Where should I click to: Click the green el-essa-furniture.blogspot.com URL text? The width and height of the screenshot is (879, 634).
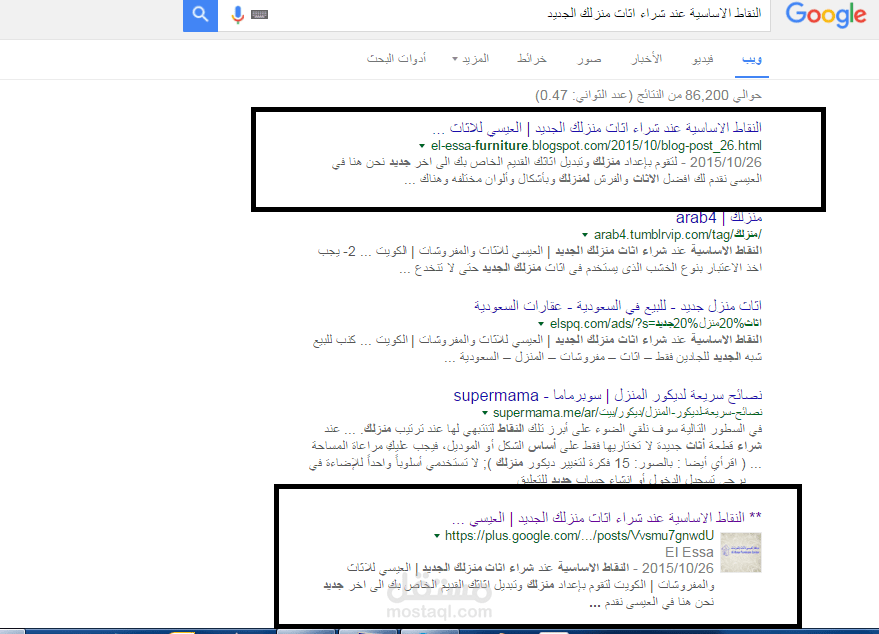coord(596,146)
